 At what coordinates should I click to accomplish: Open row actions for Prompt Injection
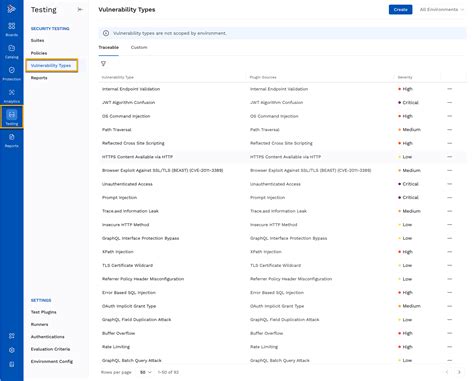click(450, 197)
